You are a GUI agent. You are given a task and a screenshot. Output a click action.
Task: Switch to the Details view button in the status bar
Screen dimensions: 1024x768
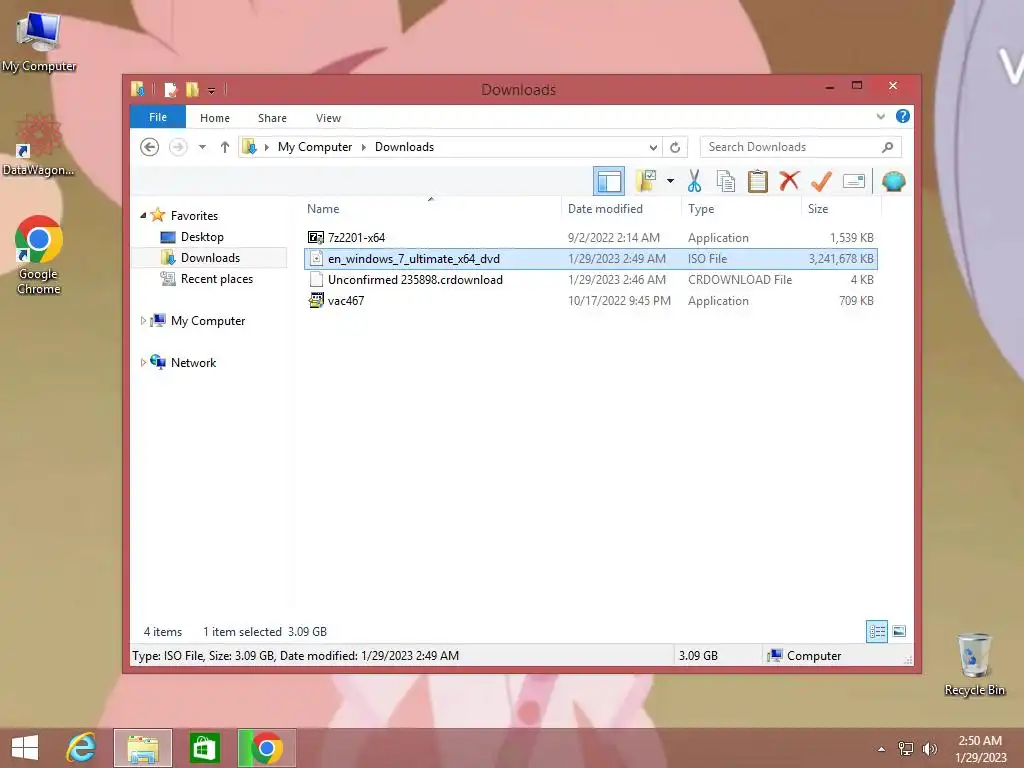(876, 632)
